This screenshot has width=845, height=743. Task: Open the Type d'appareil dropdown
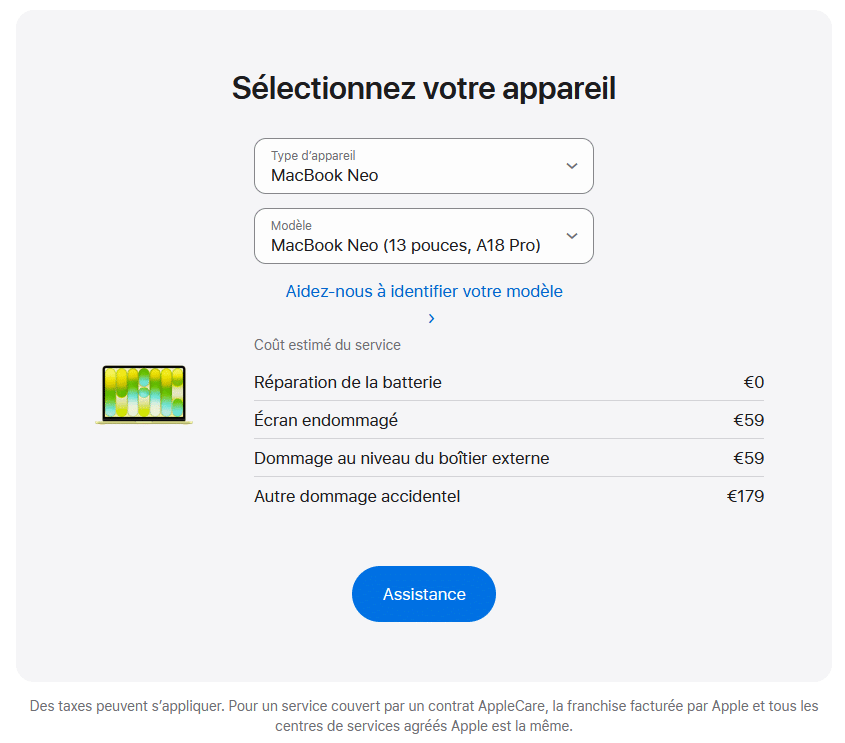coord(423,165)
